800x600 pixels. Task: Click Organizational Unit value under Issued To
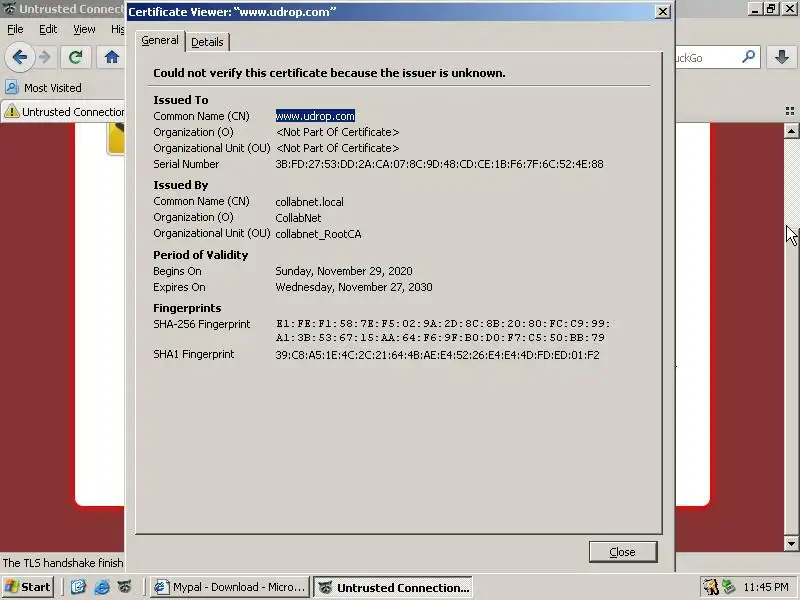tap(337, 148)
